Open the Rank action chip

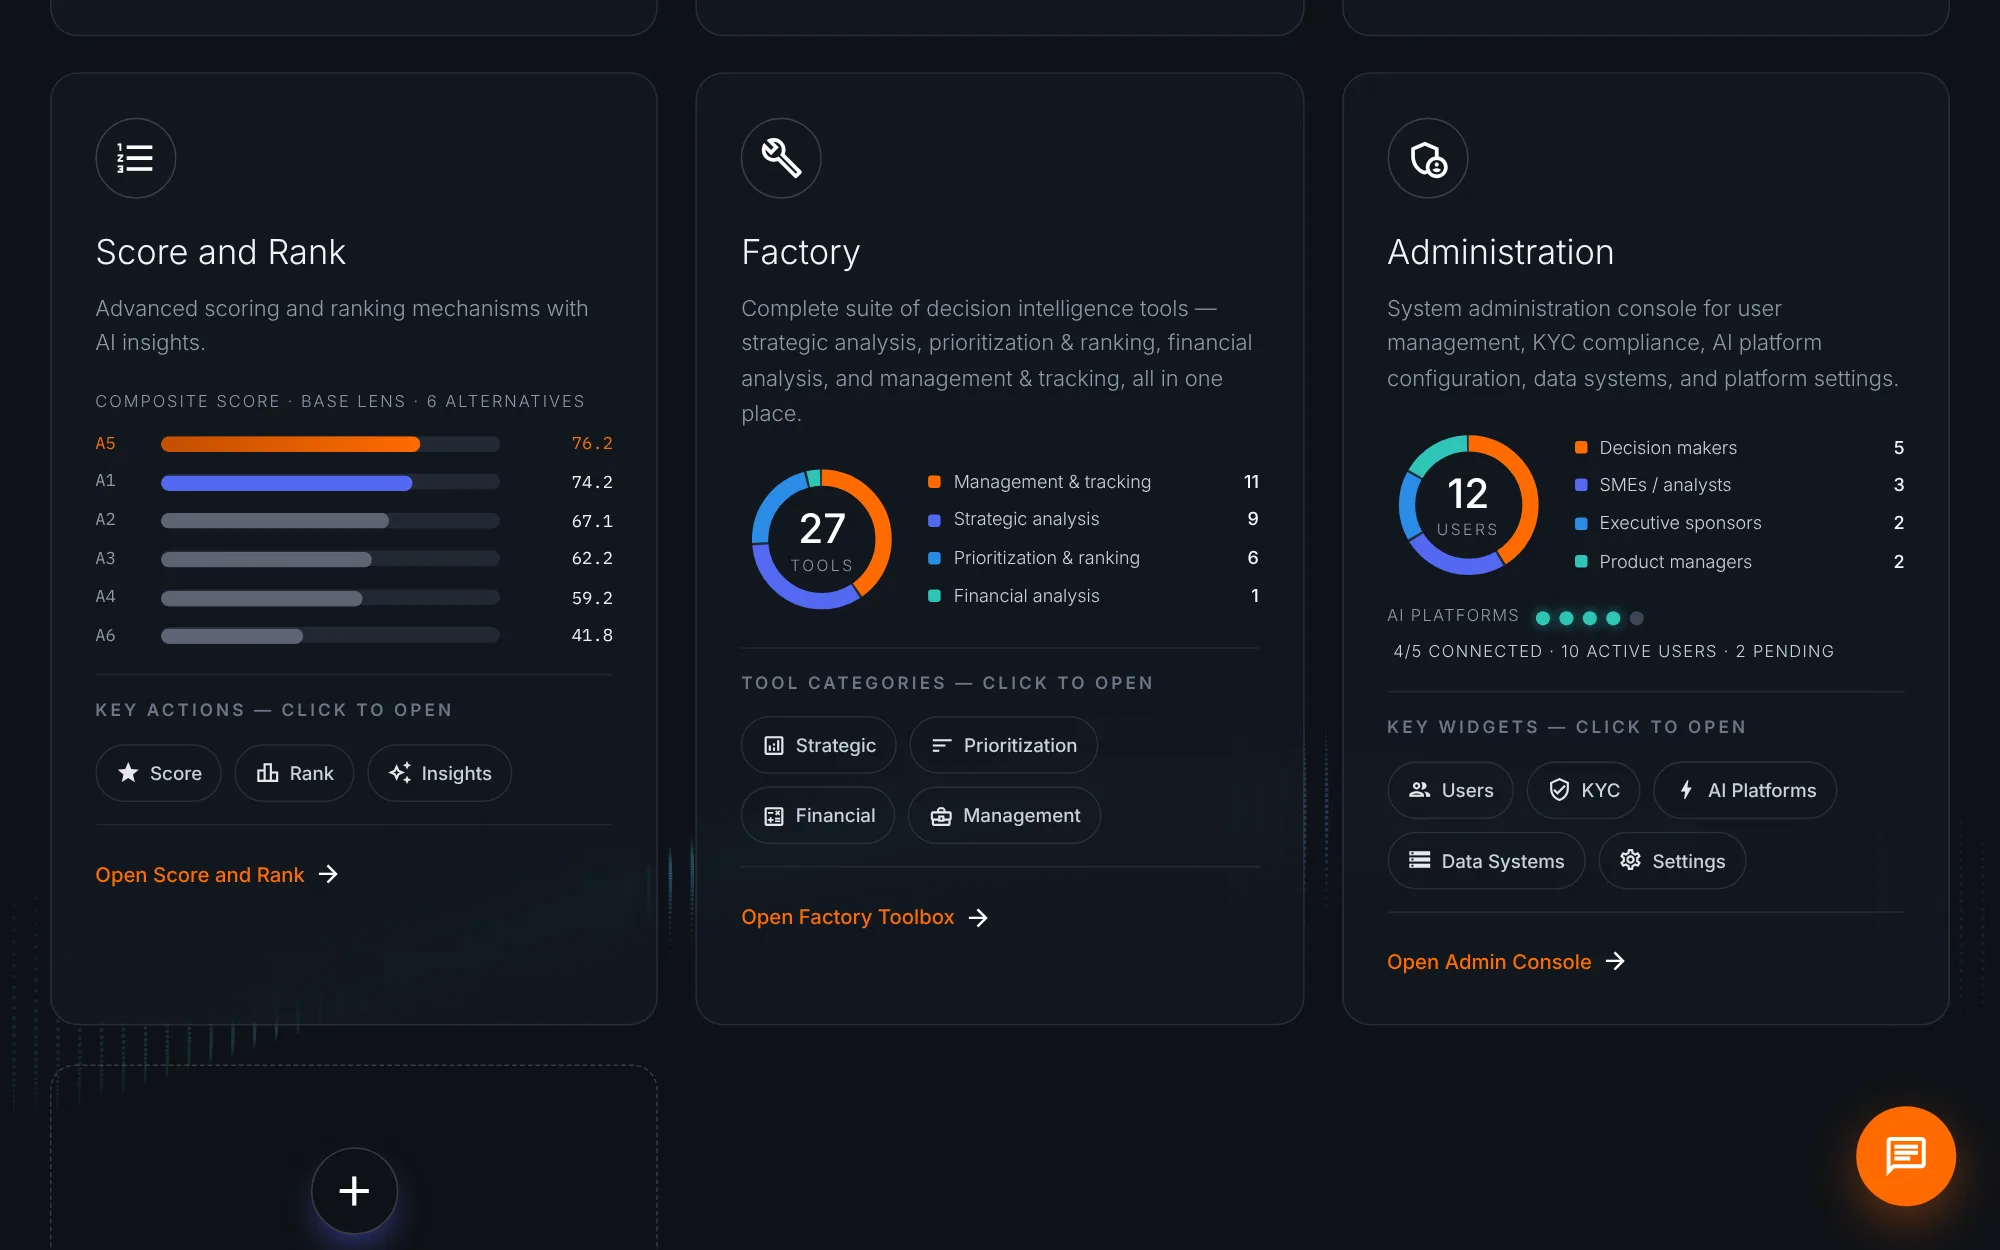(x=295, y=773)
